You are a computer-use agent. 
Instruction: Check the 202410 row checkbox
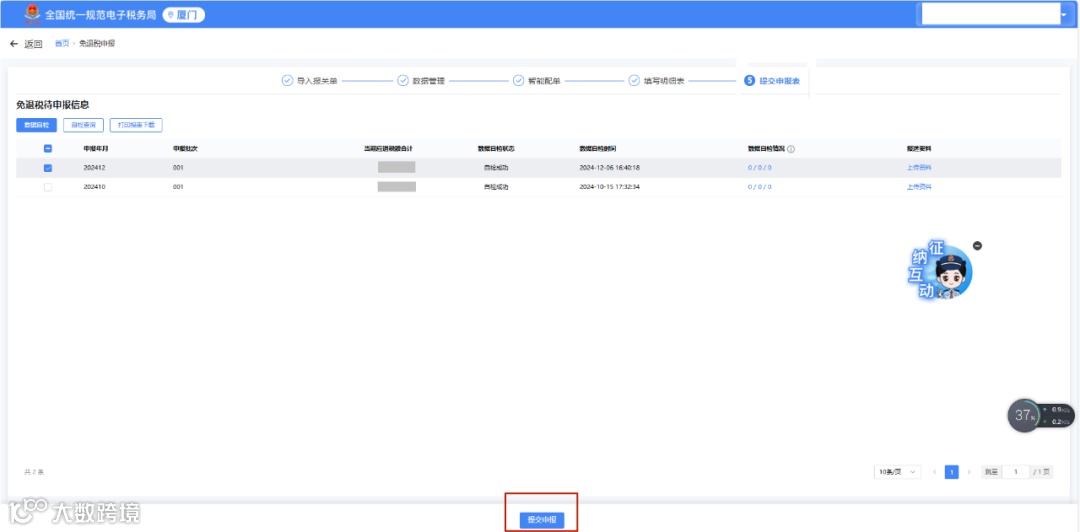click(x=48, y=187)
